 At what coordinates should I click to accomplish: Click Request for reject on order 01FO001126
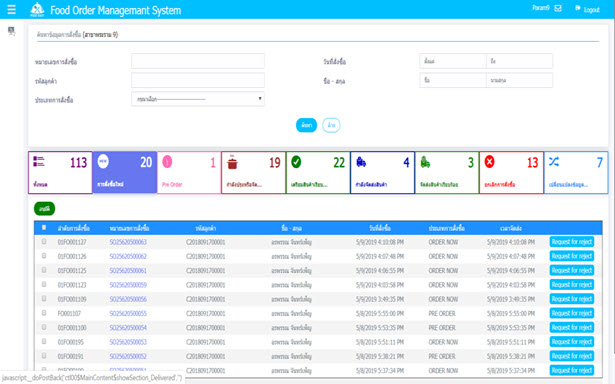tap(571, 256)
